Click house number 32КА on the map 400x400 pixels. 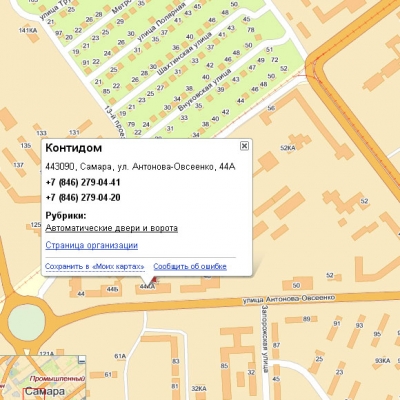pos(199,389)
